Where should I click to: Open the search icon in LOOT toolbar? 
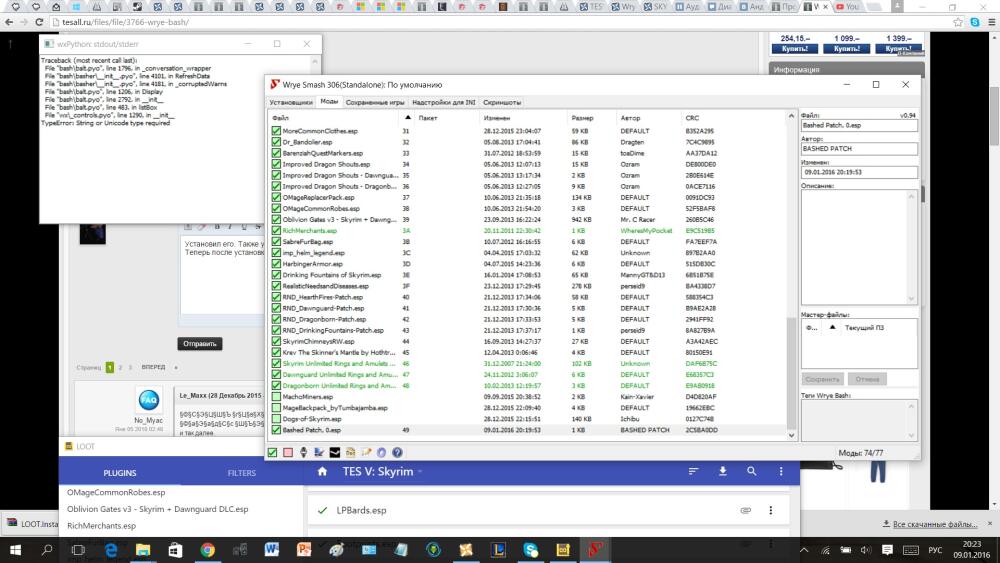click(x=752, y=471)
